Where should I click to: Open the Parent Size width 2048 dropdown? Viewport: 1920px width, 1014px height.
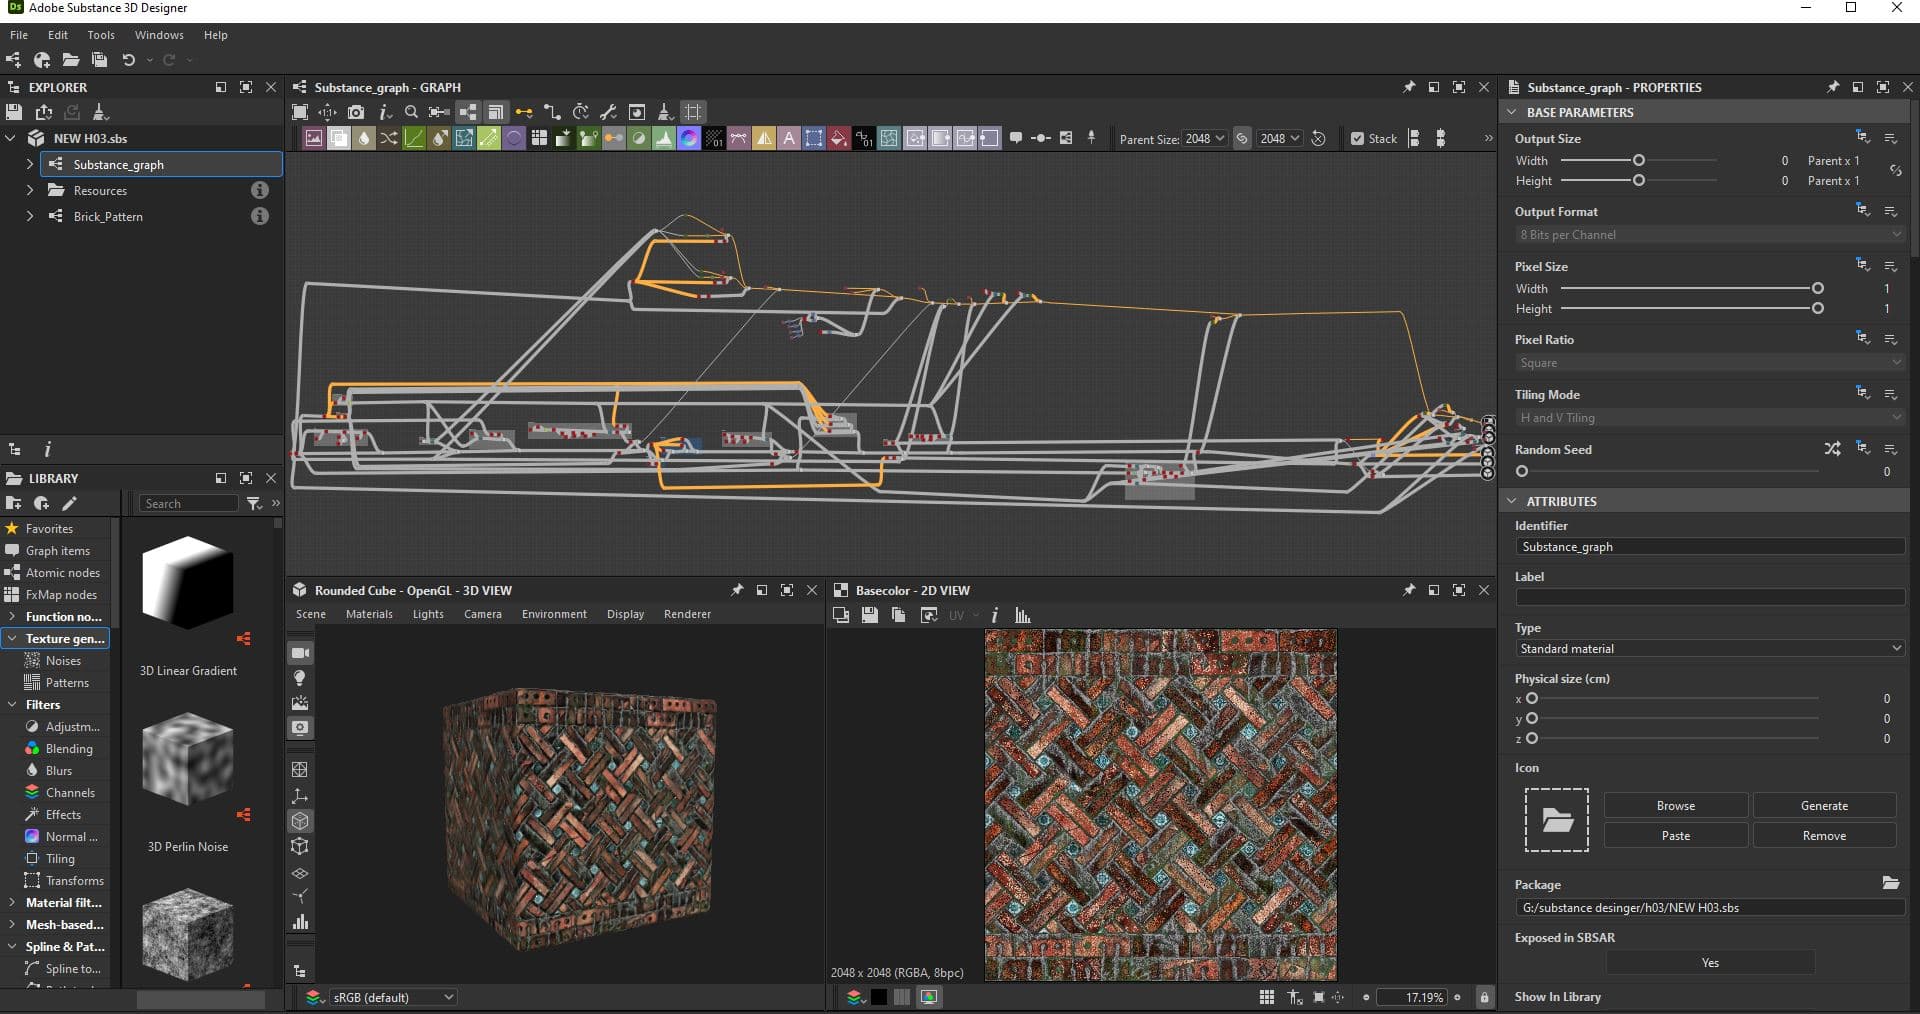1205,139
